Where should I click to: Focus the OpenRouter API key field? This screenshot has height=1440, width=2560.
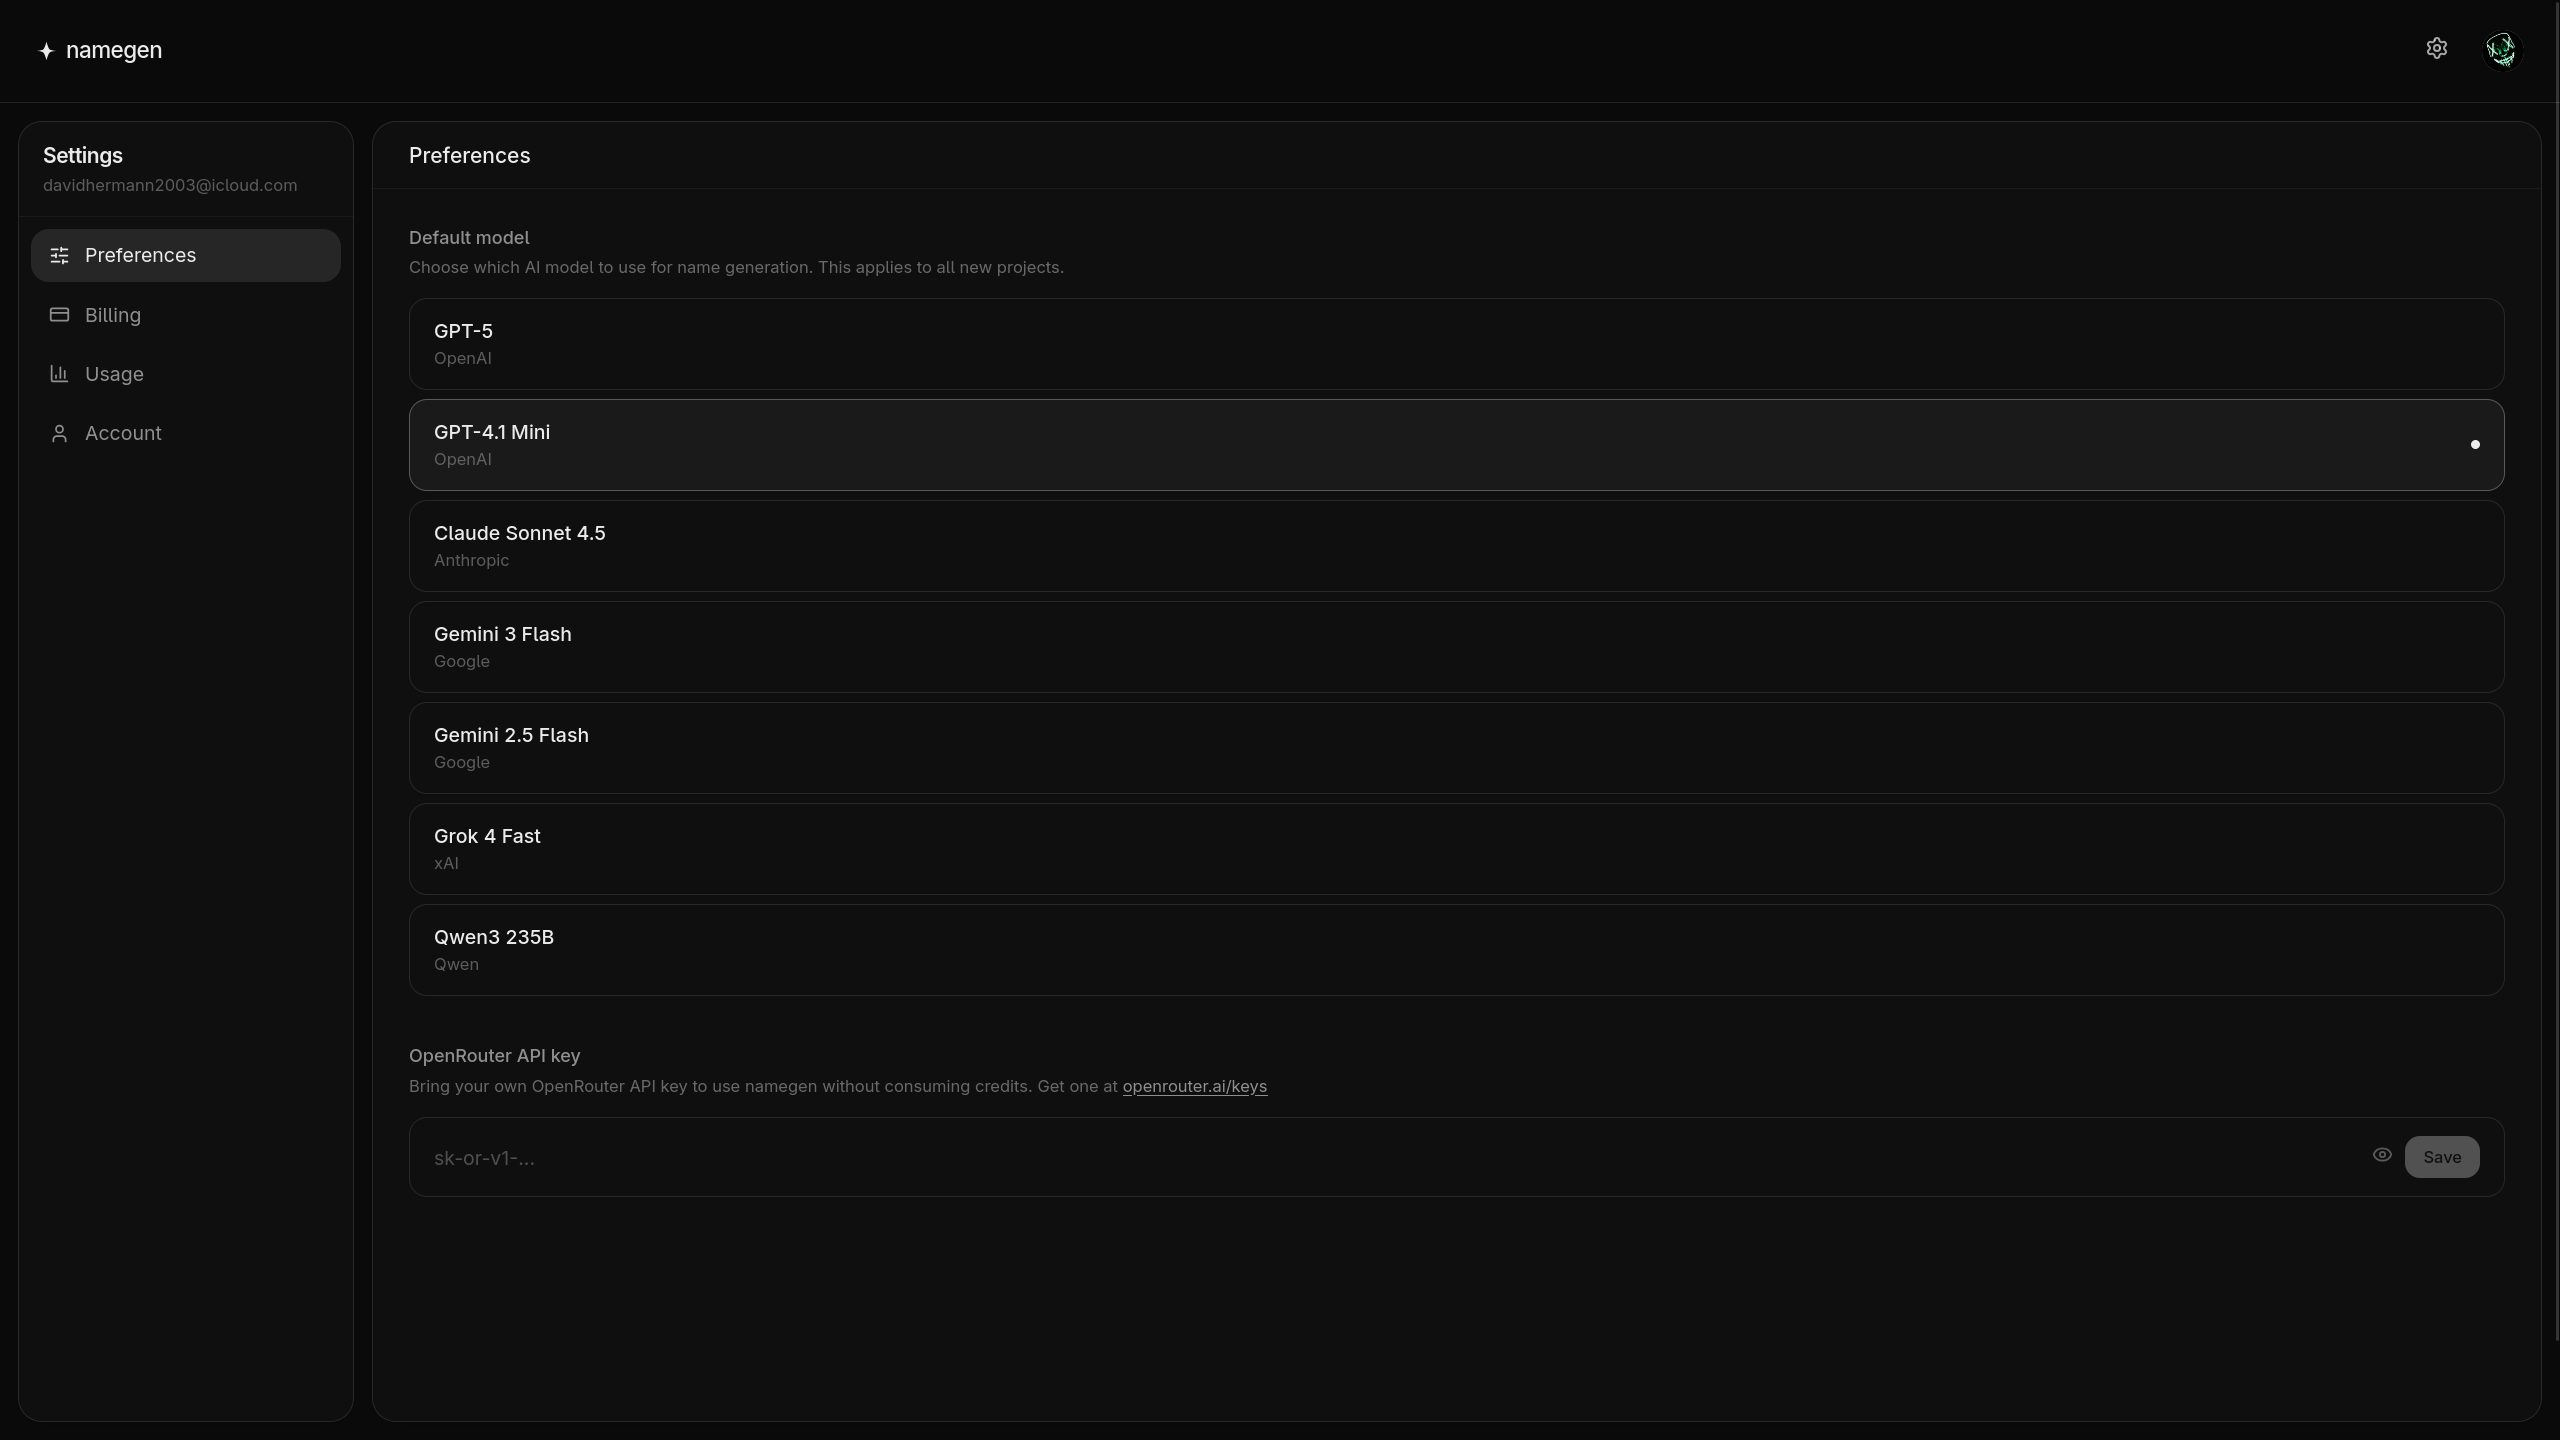click(x=1390, y=1158)
